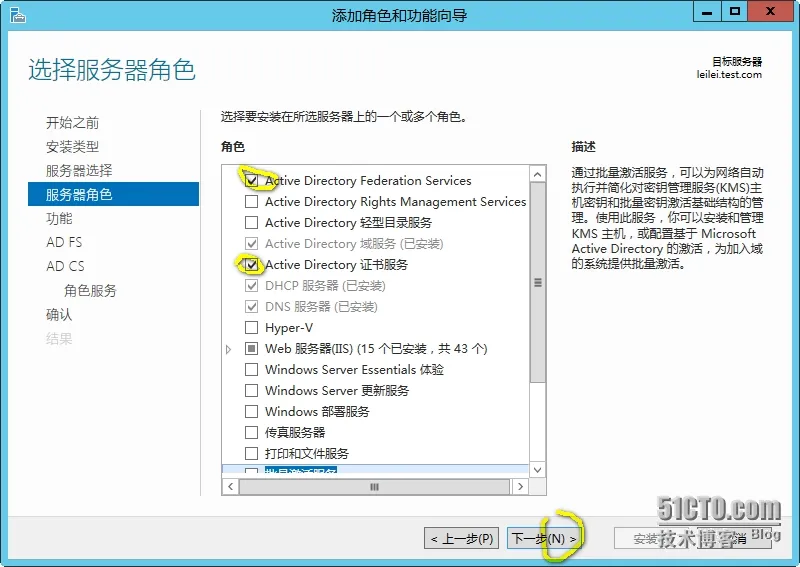Screen dimensions: 800x567
Task: Close the 添加角色和功能向导 window
Action: 771,12
